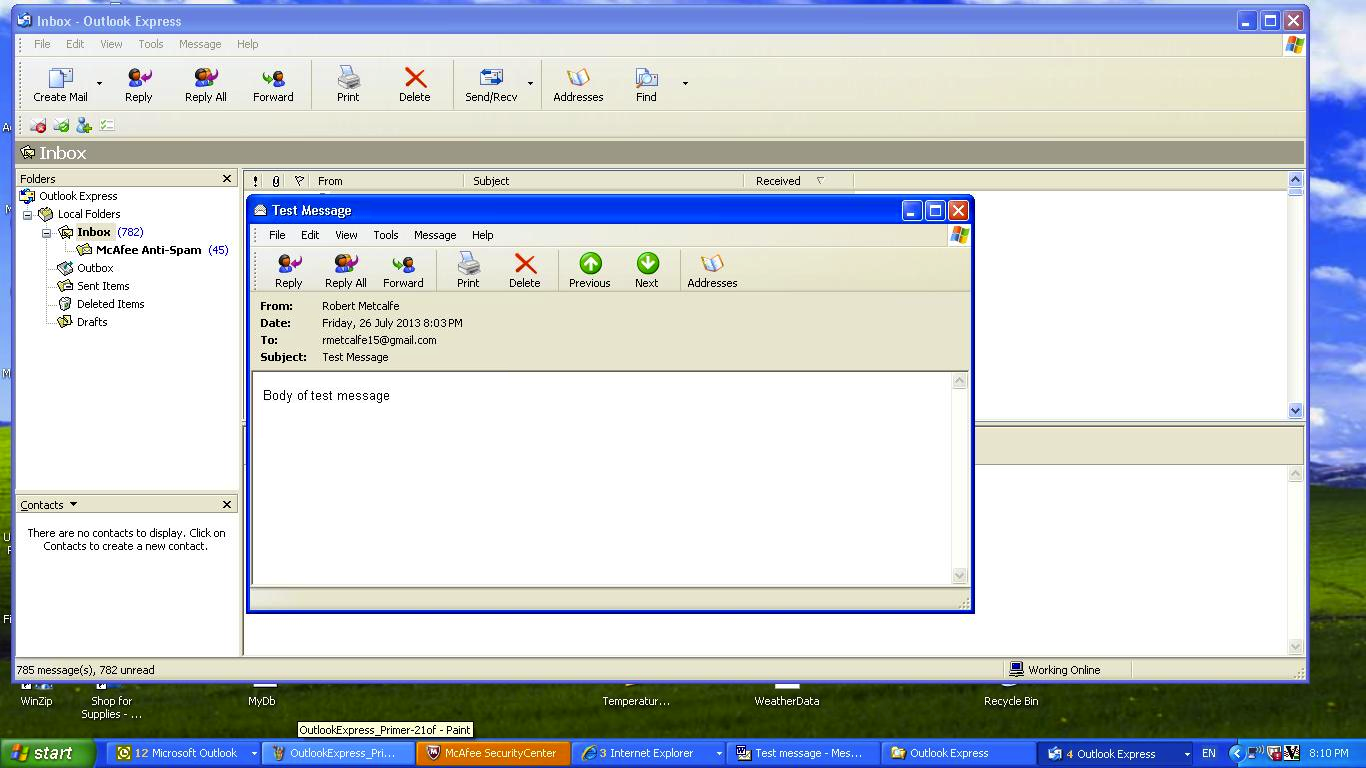Click Reply icon in Test Message window
1366x768 pixels.
point(289,270)
